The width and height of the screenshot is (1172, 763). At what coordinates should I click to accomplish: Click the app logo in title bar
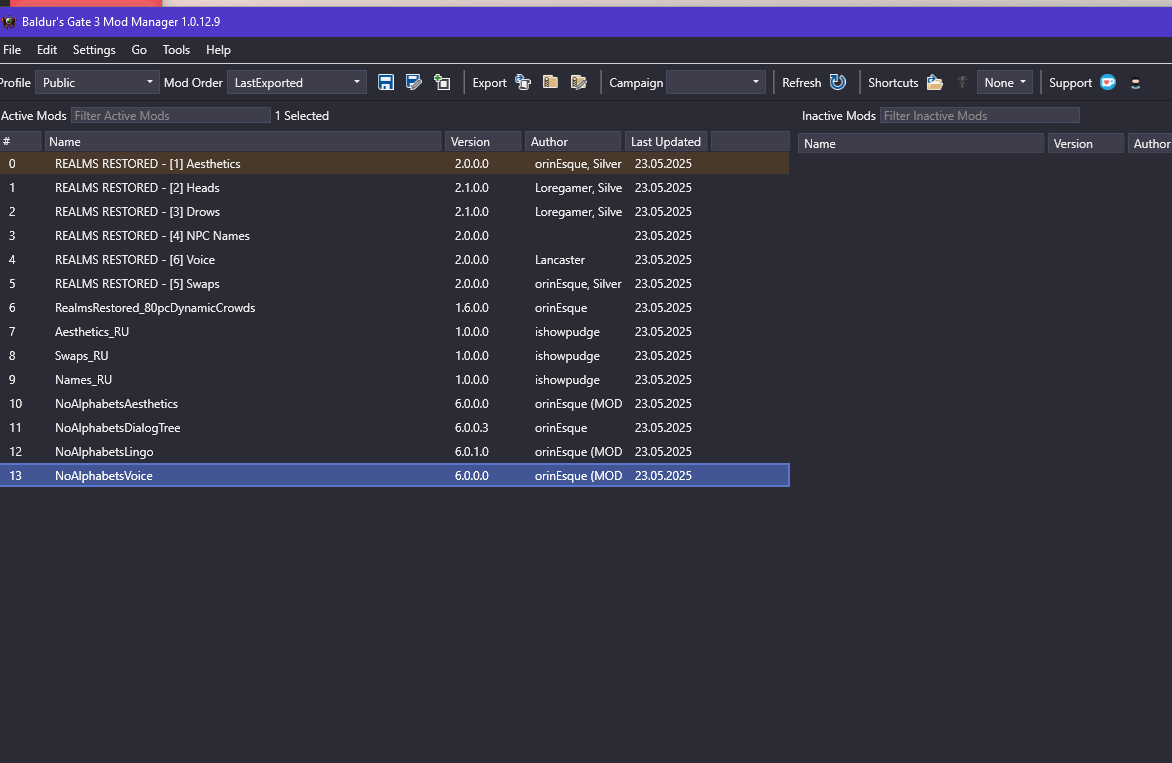click(x=9, y=22)
